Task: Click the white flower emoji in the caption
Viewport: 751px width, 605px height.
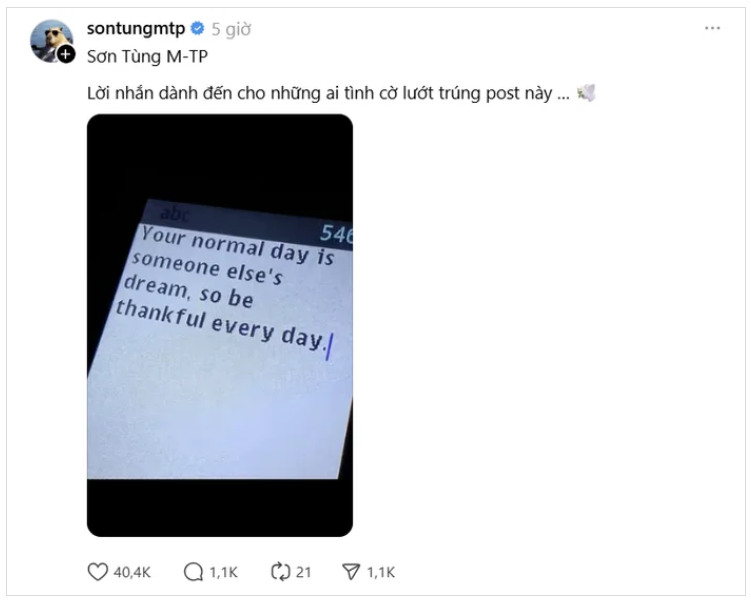Action: (x=586, y=92)
